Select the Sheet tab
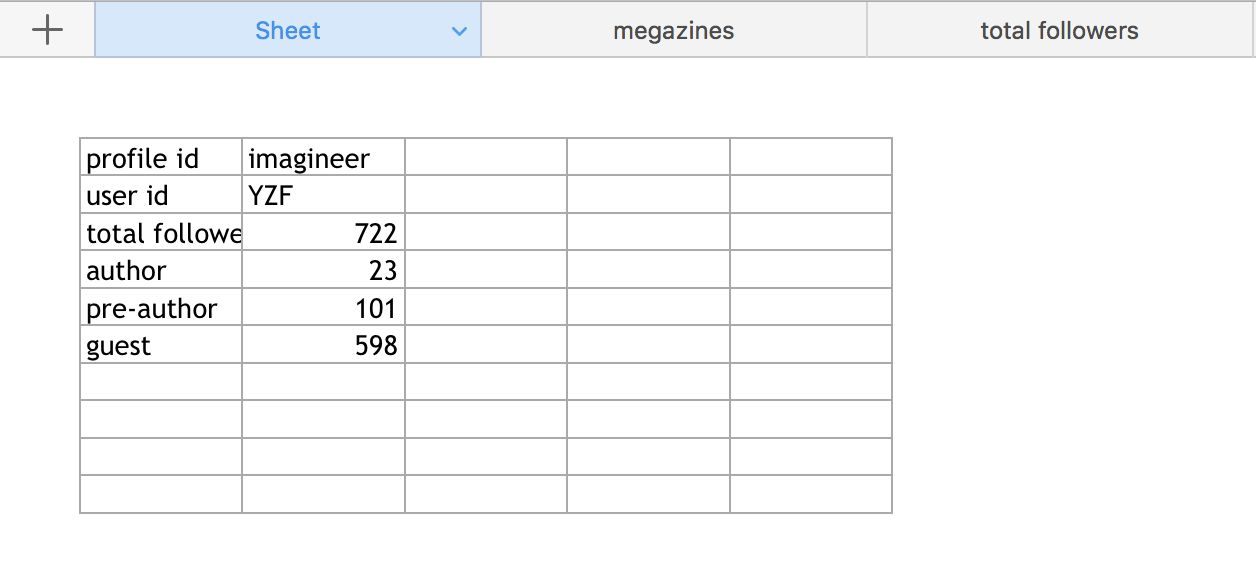The width and height of the screenshot is (1256, 570). 288,30
